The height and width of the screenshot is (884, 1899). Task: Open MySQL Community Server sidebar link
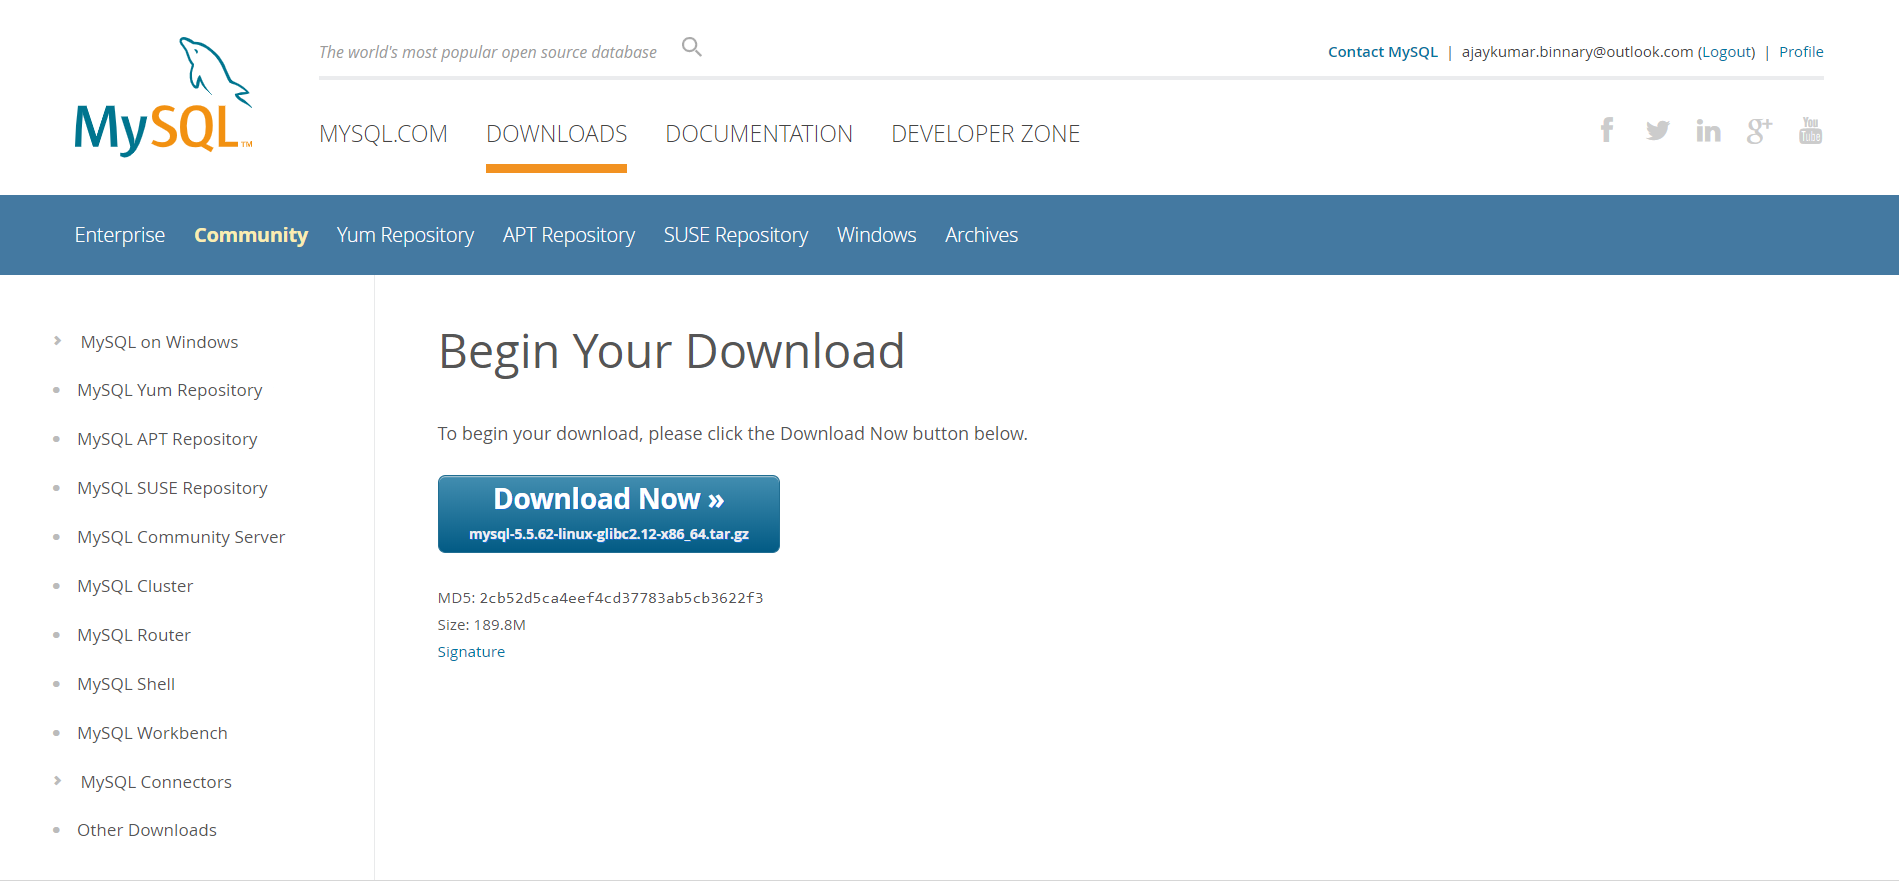(181, 537)
